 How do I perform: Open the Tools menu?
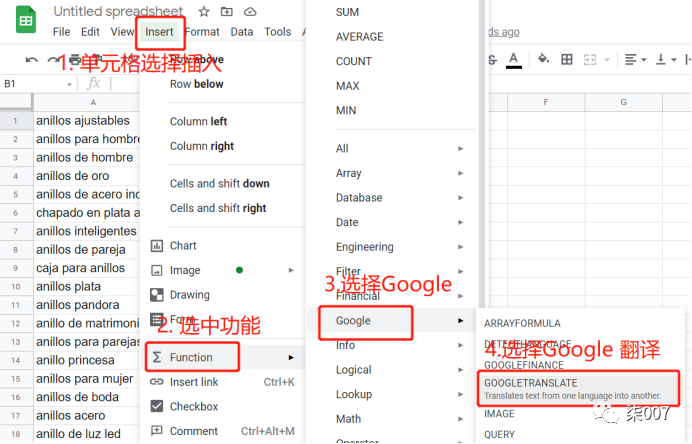(x=278, y=32)
